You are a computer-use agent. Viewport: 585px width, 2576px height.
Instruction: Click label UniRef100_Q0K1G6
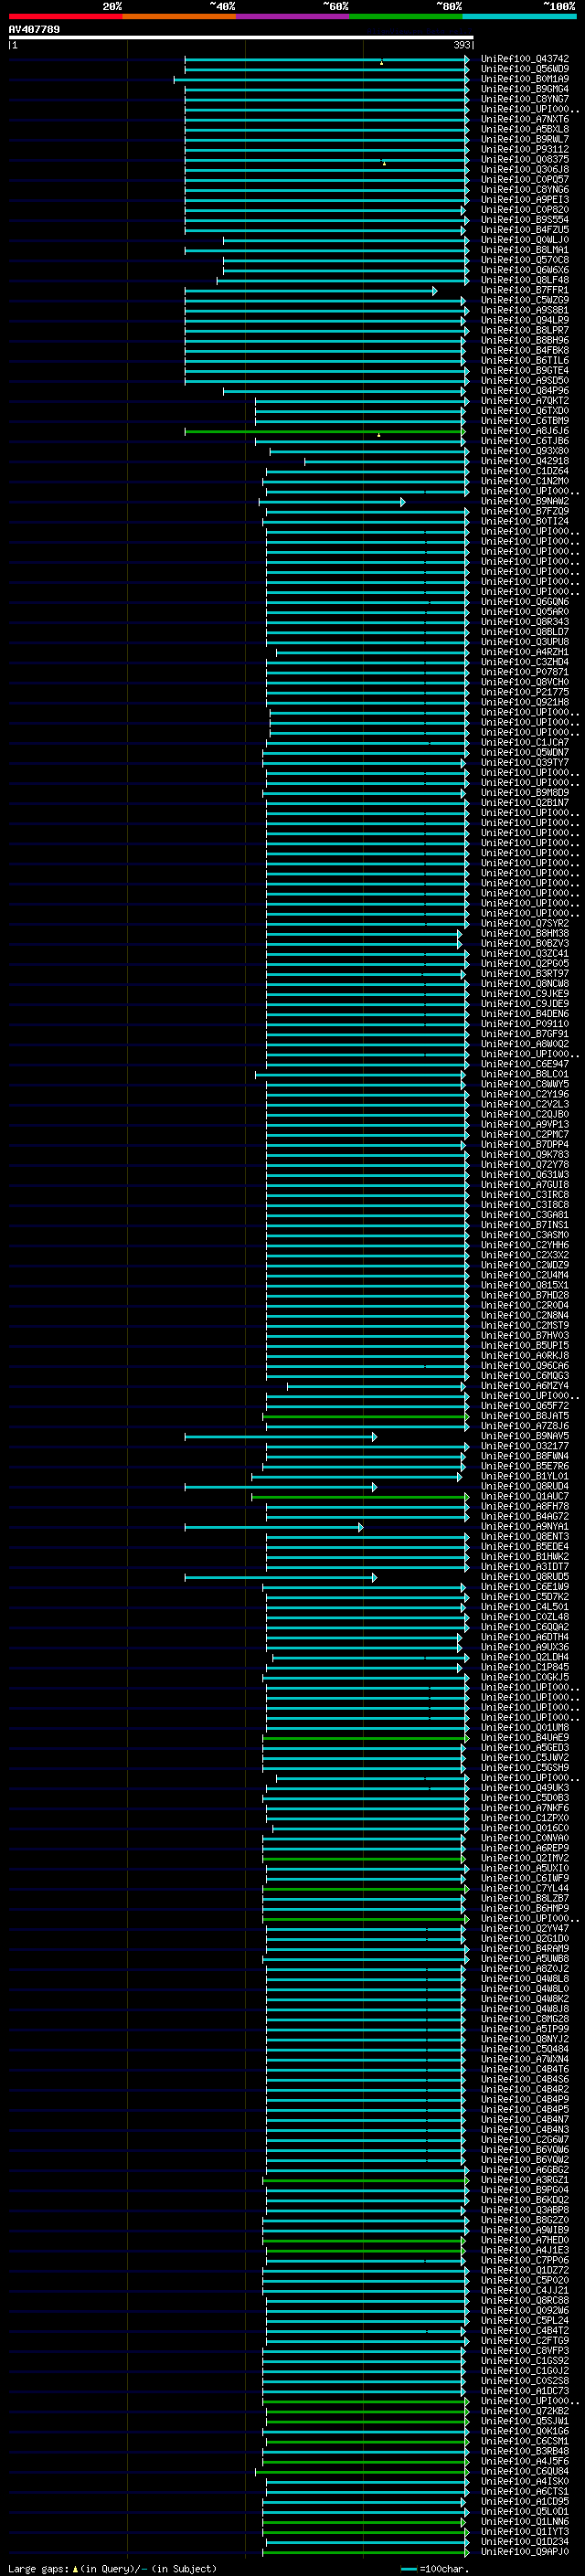coord(525,2431)
